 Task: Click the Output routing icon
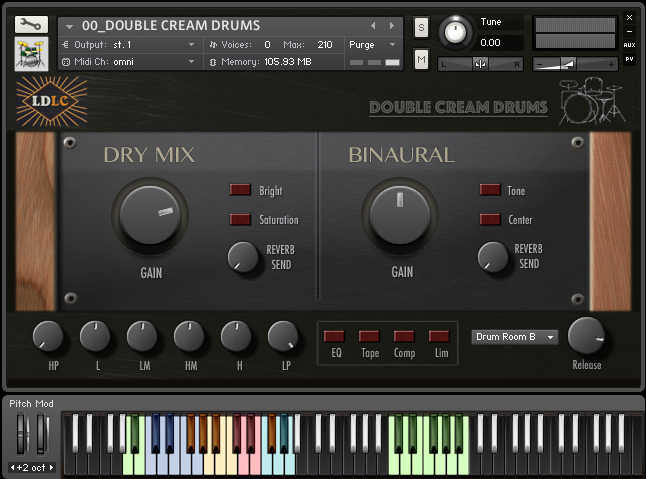[66, 44]
